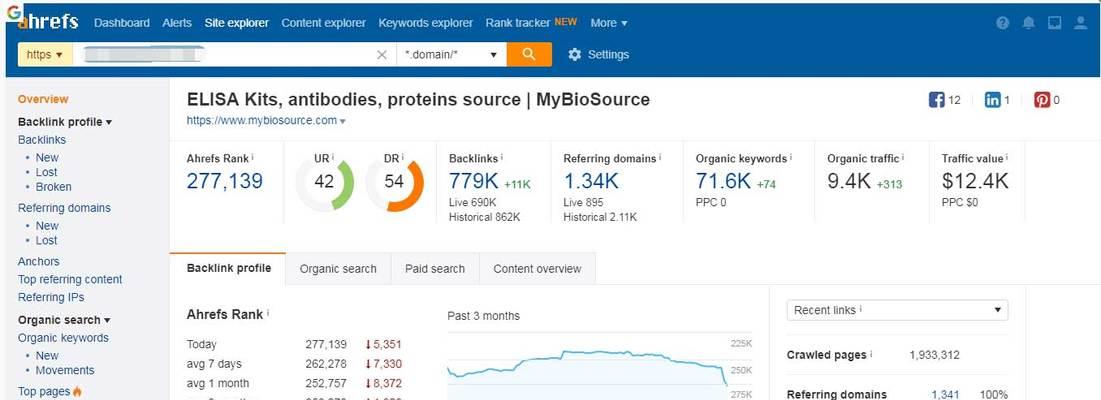Click the 1,933,312 crawled pages value
1101x400 pixels.
[x=934, y=355]
